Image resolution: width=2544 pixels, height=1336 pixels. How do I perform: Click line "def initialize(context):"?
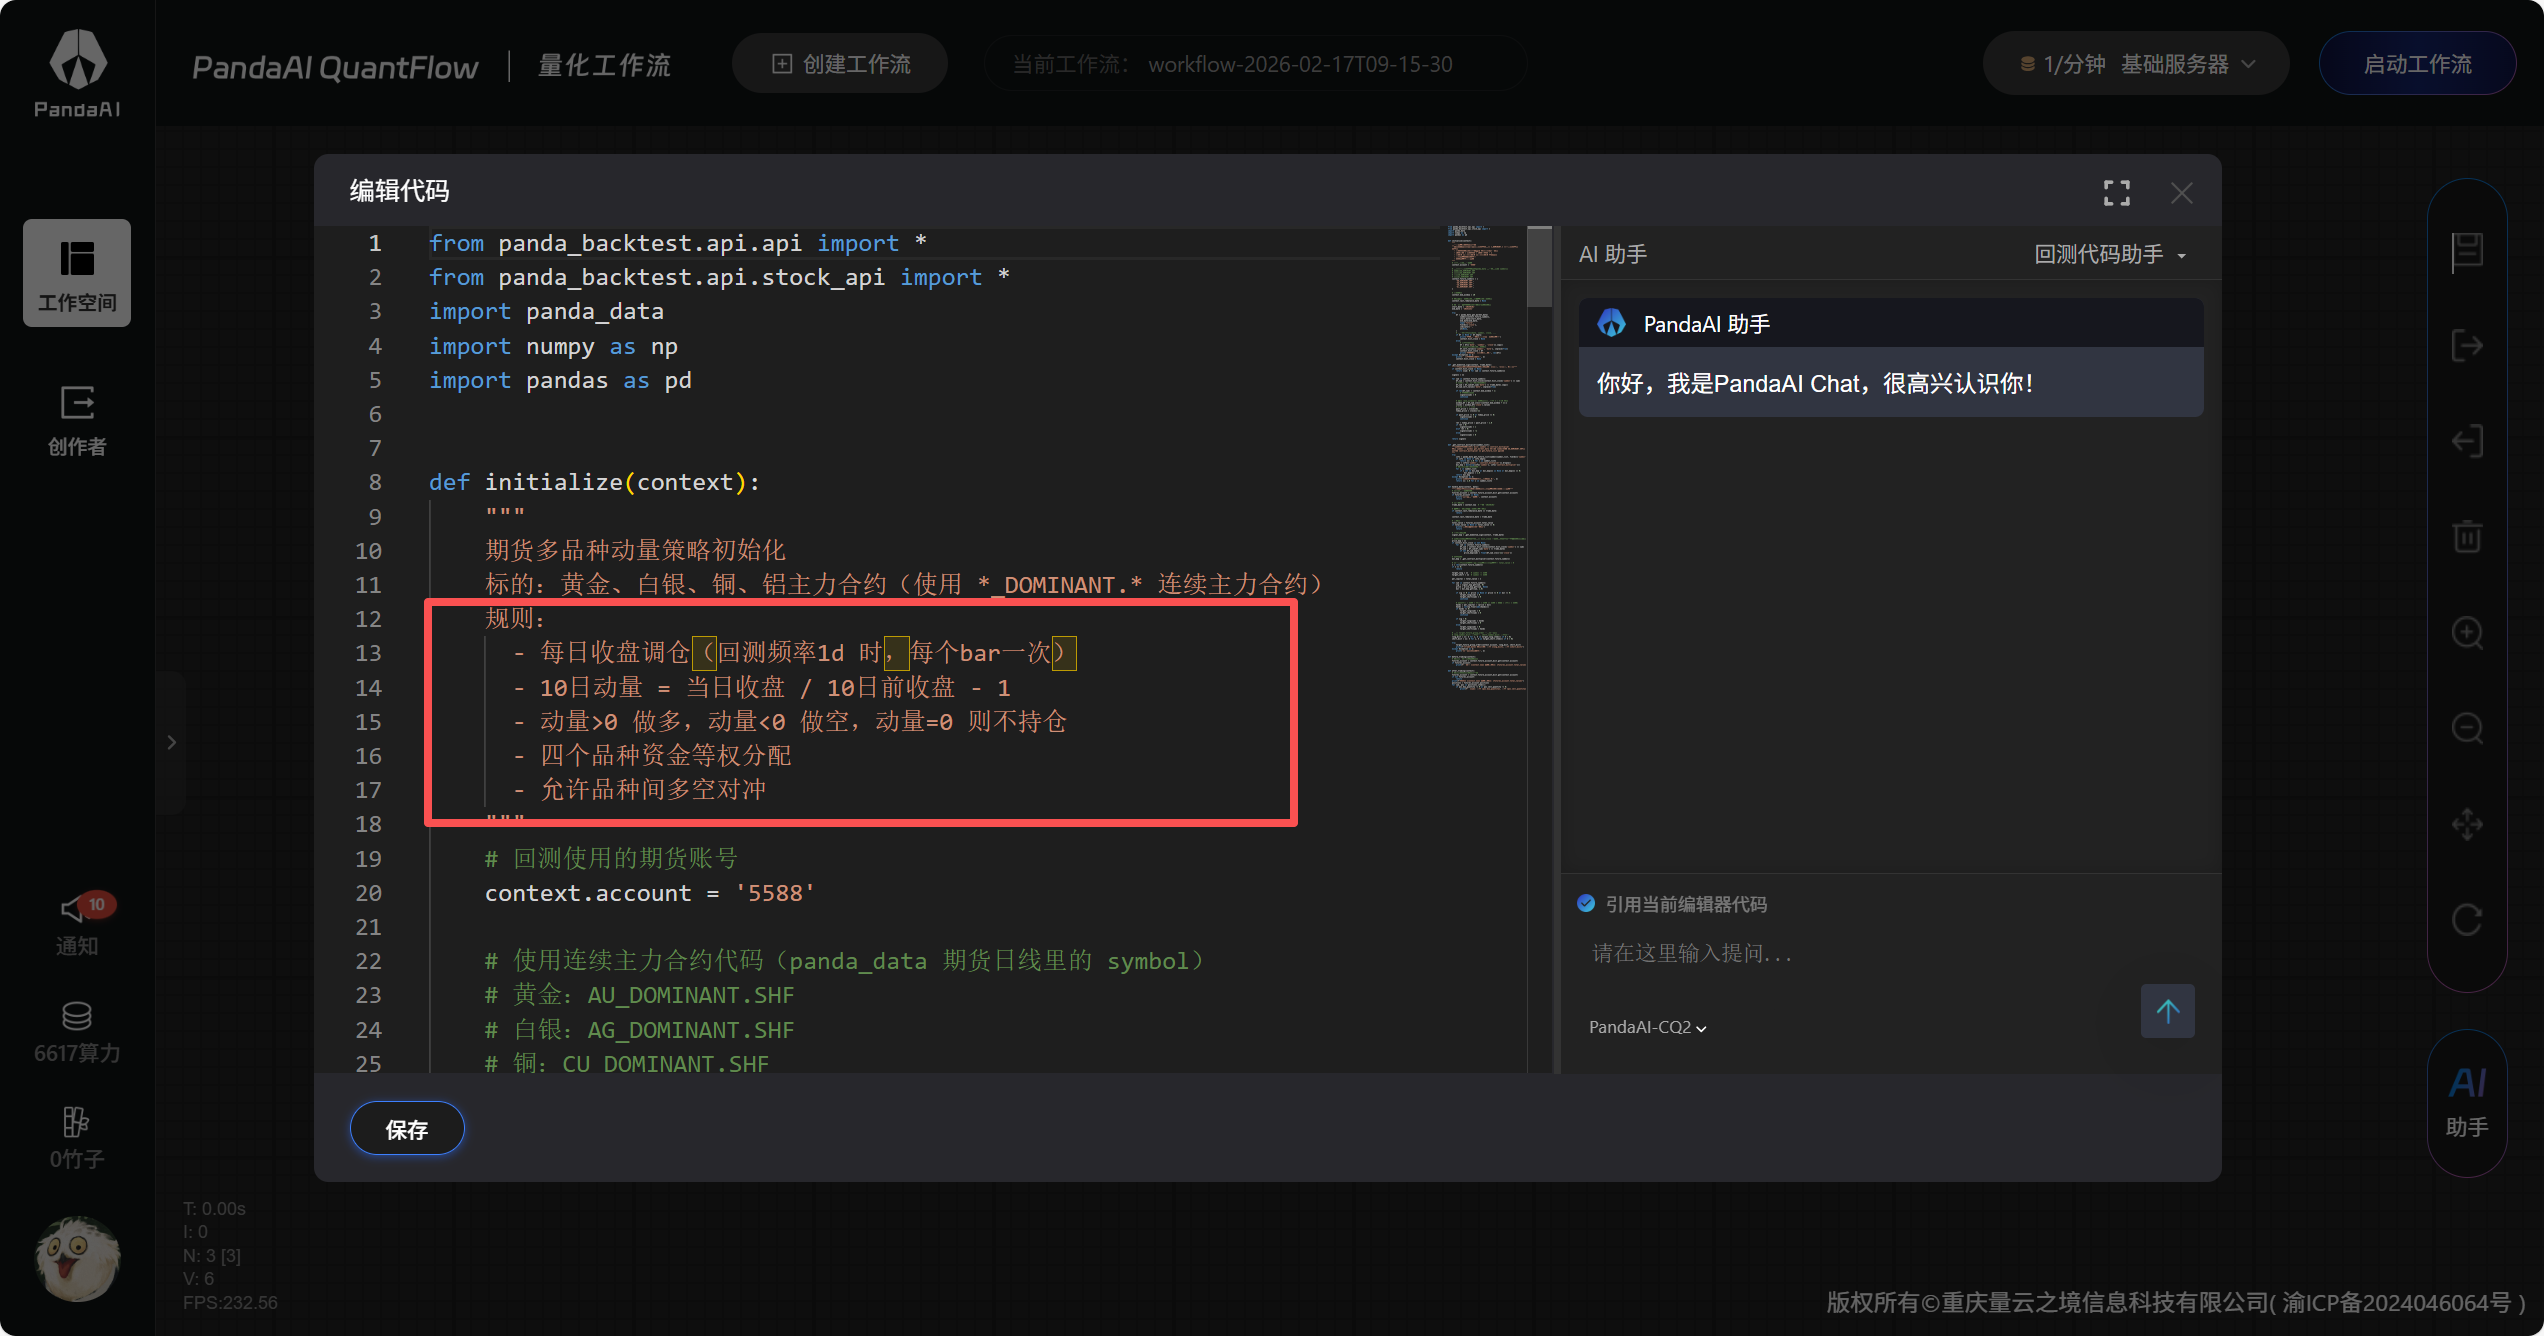pos(594,482)
